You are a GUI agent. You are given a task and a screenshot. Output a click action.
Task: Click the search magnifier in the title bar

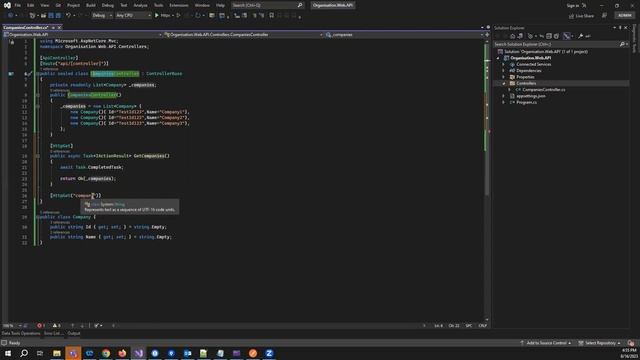pos(300,5)
